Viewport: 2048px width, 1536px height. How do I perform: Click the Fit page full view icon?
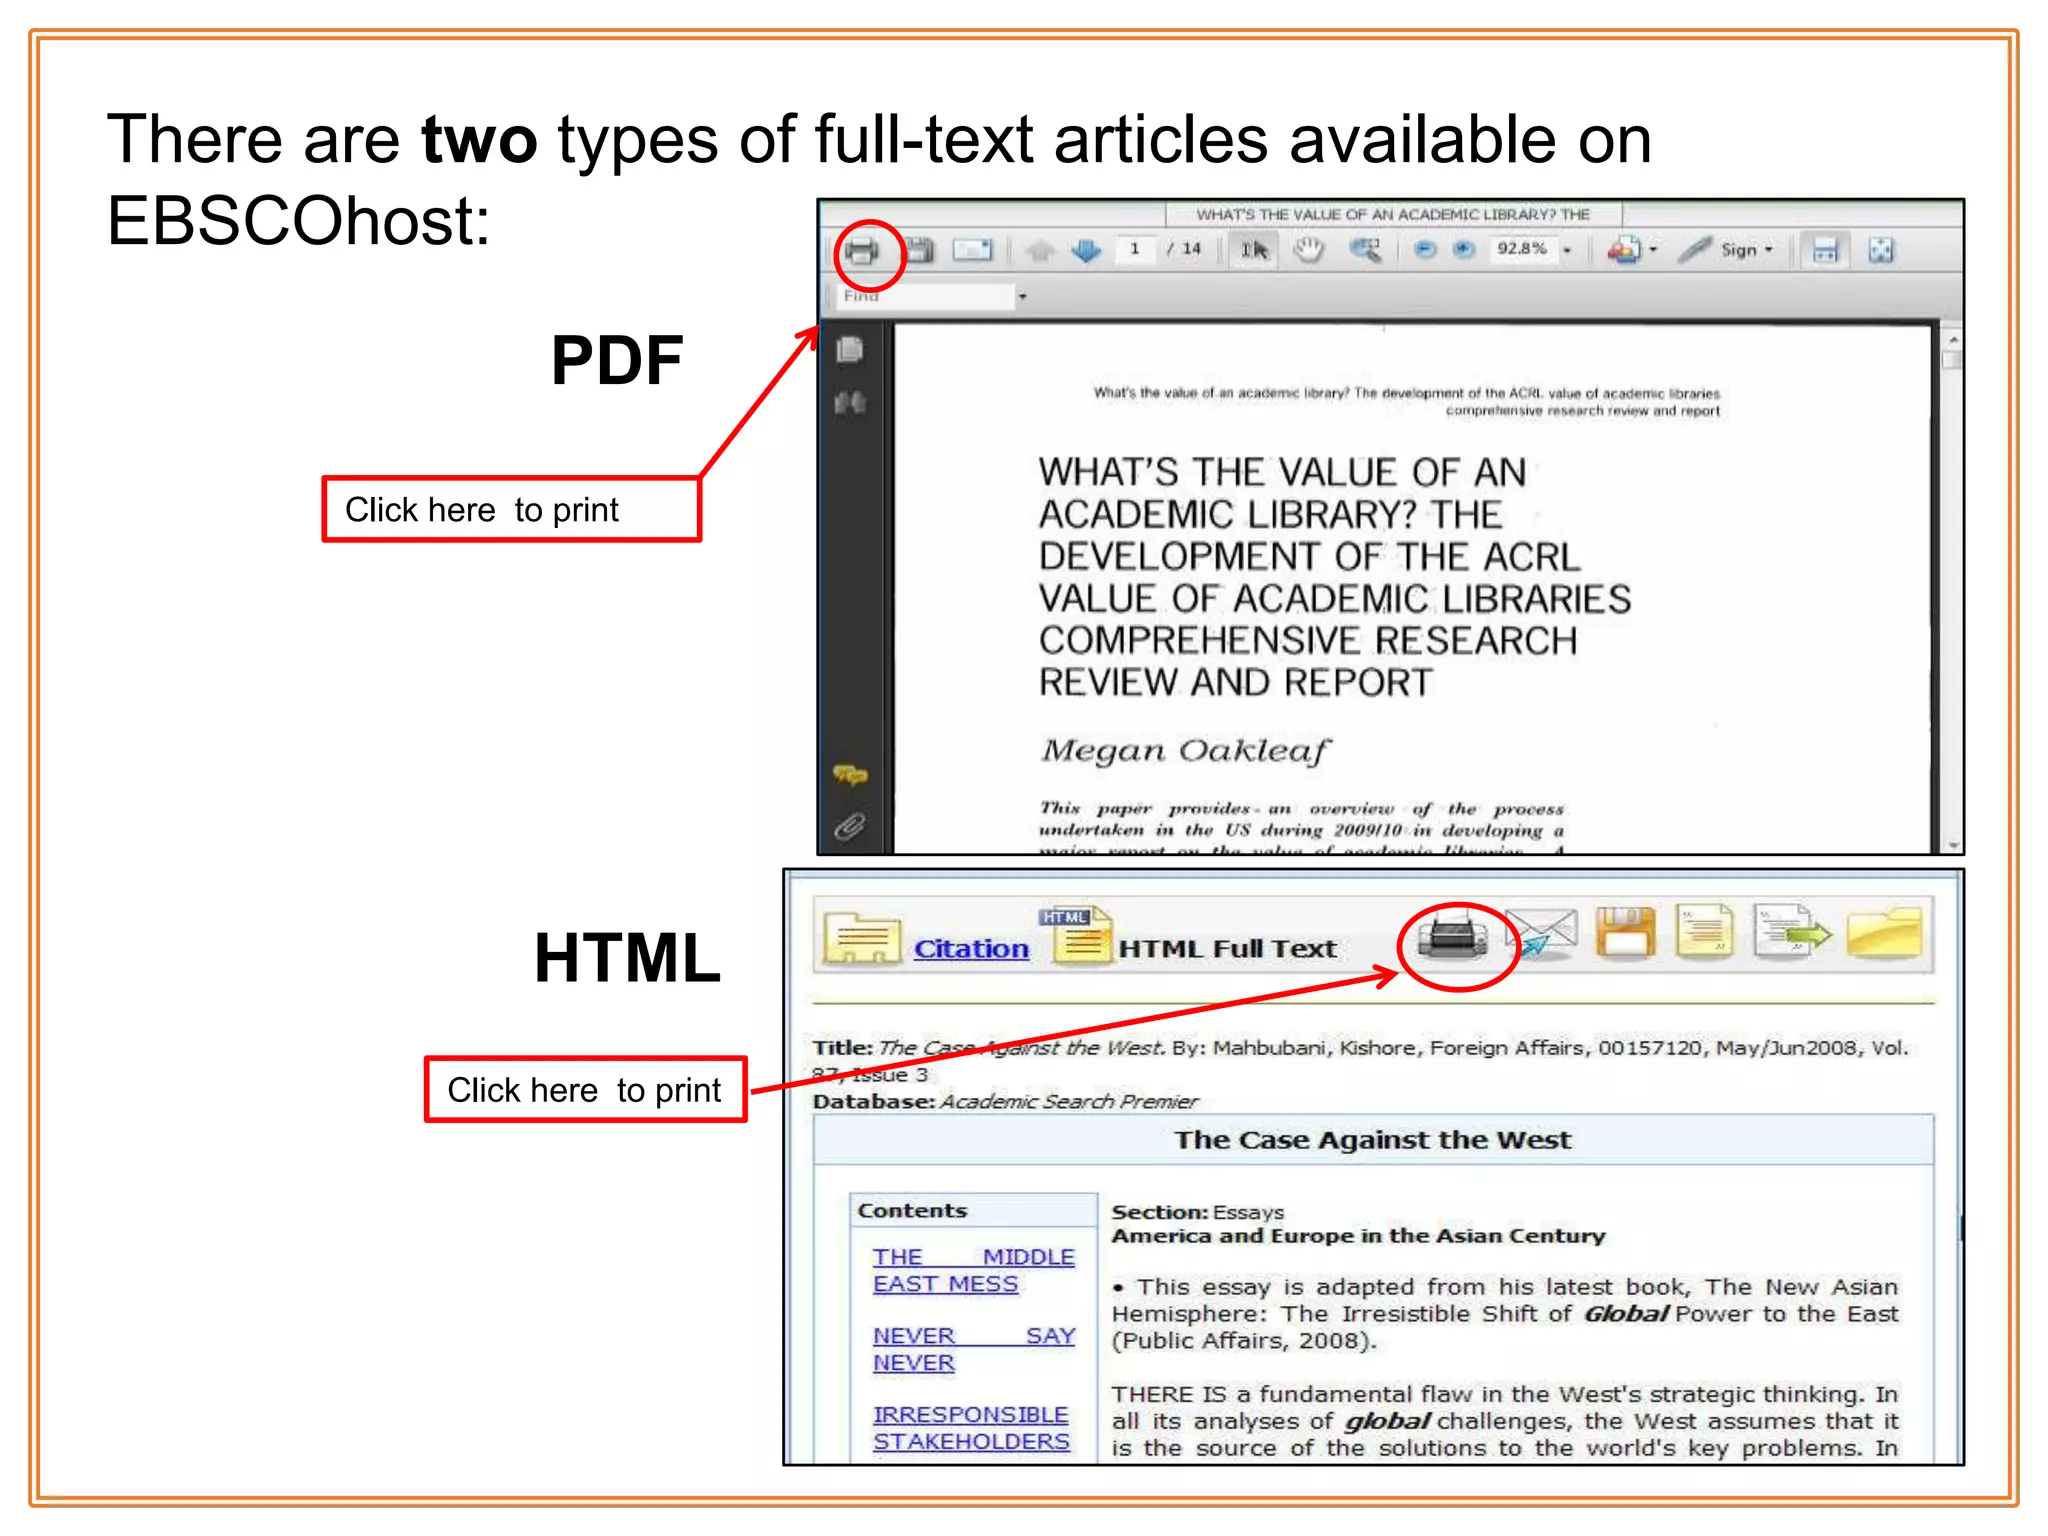pos(1881,250)
